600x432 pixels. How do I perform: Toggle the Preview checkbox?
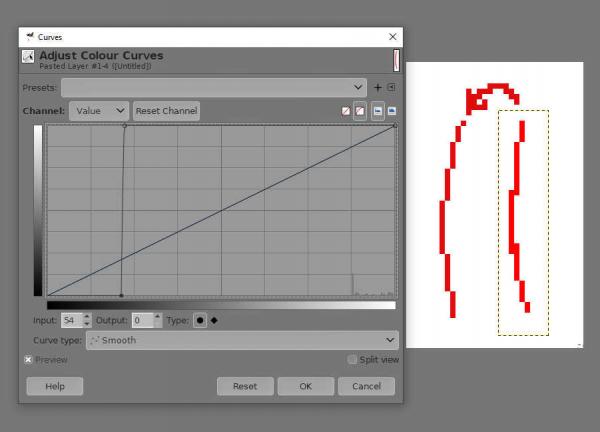(x=28, y=360)
